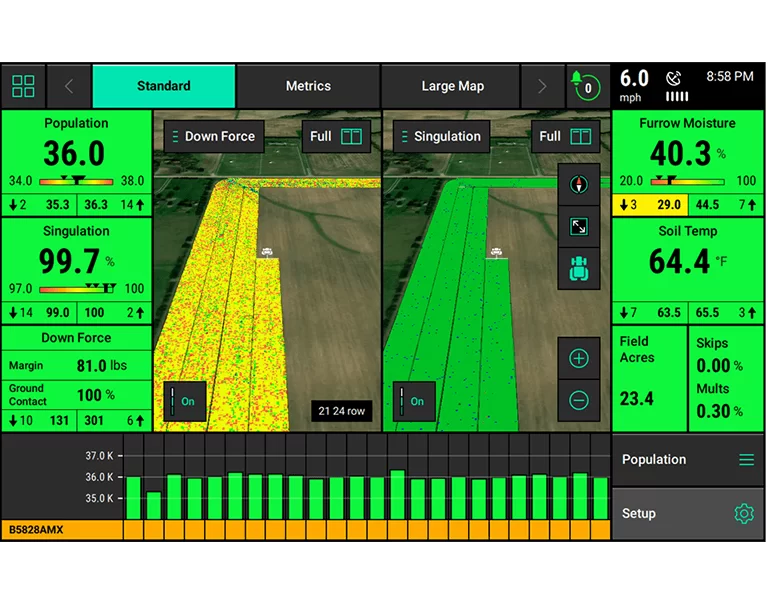This screenshot has width=768, height=602.
Task: Center map on the tractor icon
Action: pyautogui.click(x=578, y=268)
